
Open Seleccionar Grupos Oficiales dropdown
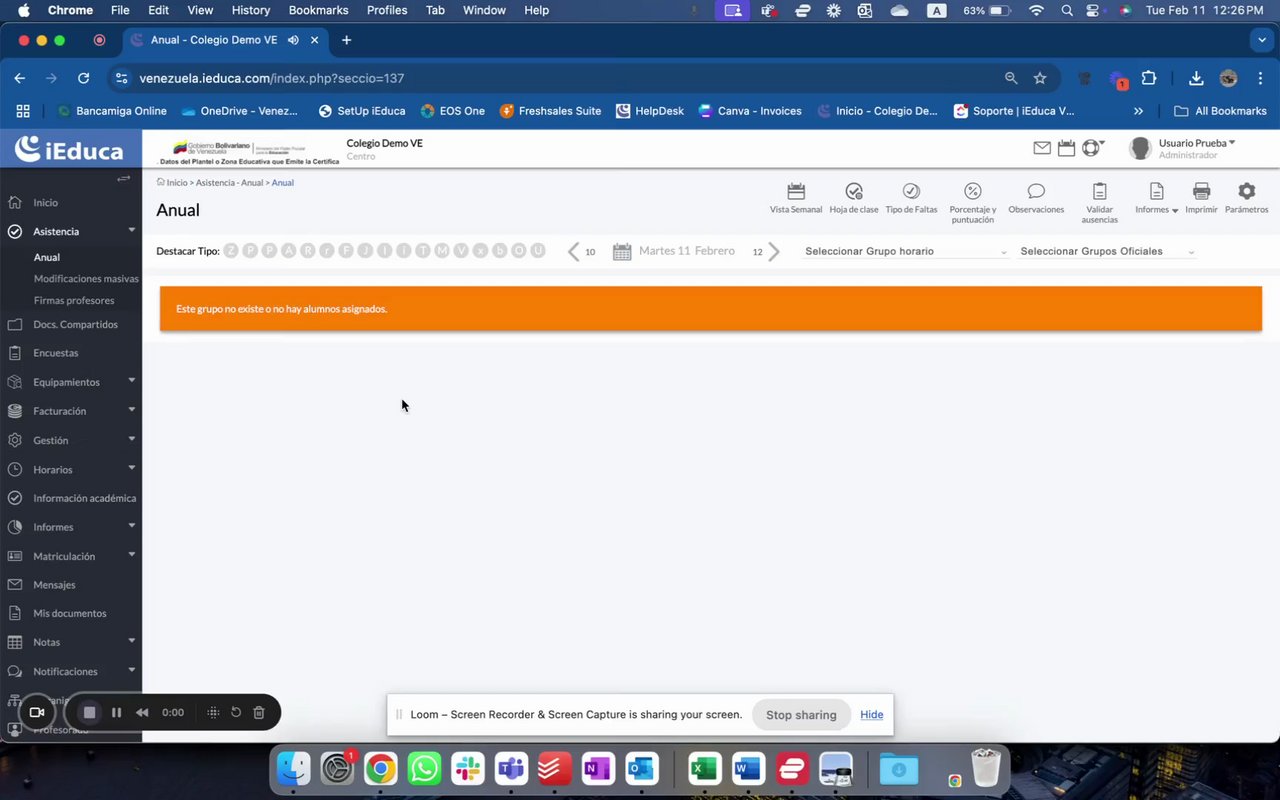(1107, 251)
